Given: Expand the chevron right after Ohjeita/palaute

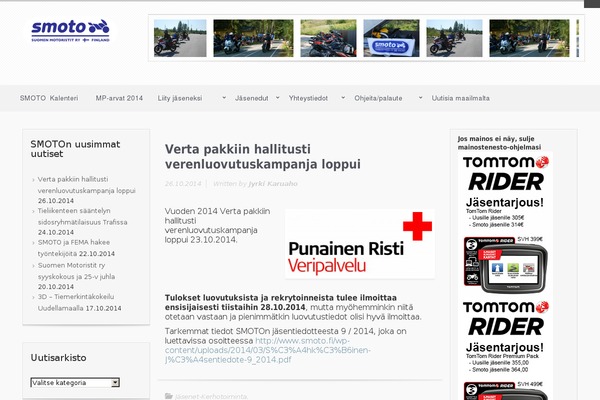Looking at the screenshot, I should pos(420,98).
